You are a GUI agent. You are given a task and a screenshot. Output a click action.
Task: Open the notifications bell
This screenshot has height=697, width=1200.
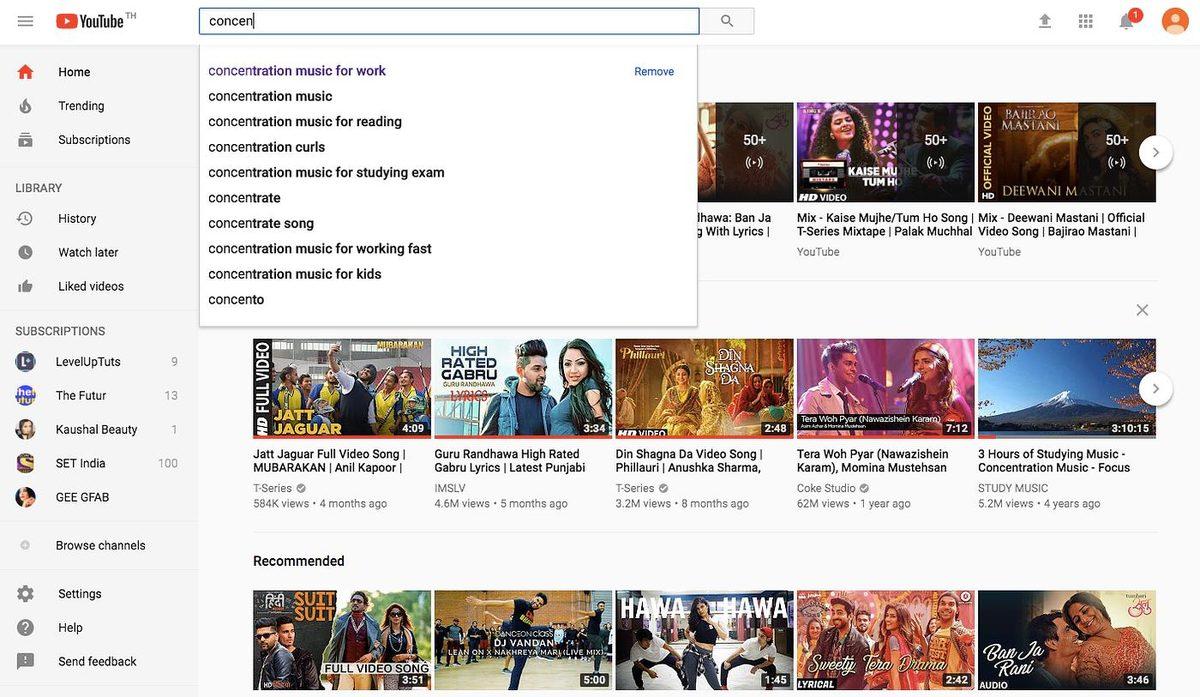(x=1127, y=21)
